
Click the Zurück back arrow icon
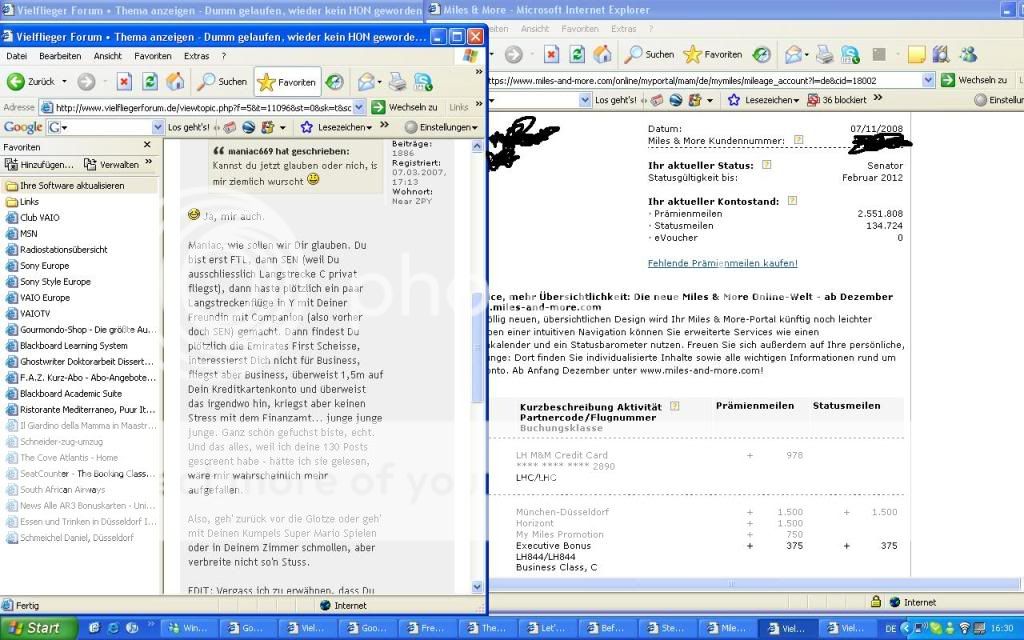tap(17, 82)
